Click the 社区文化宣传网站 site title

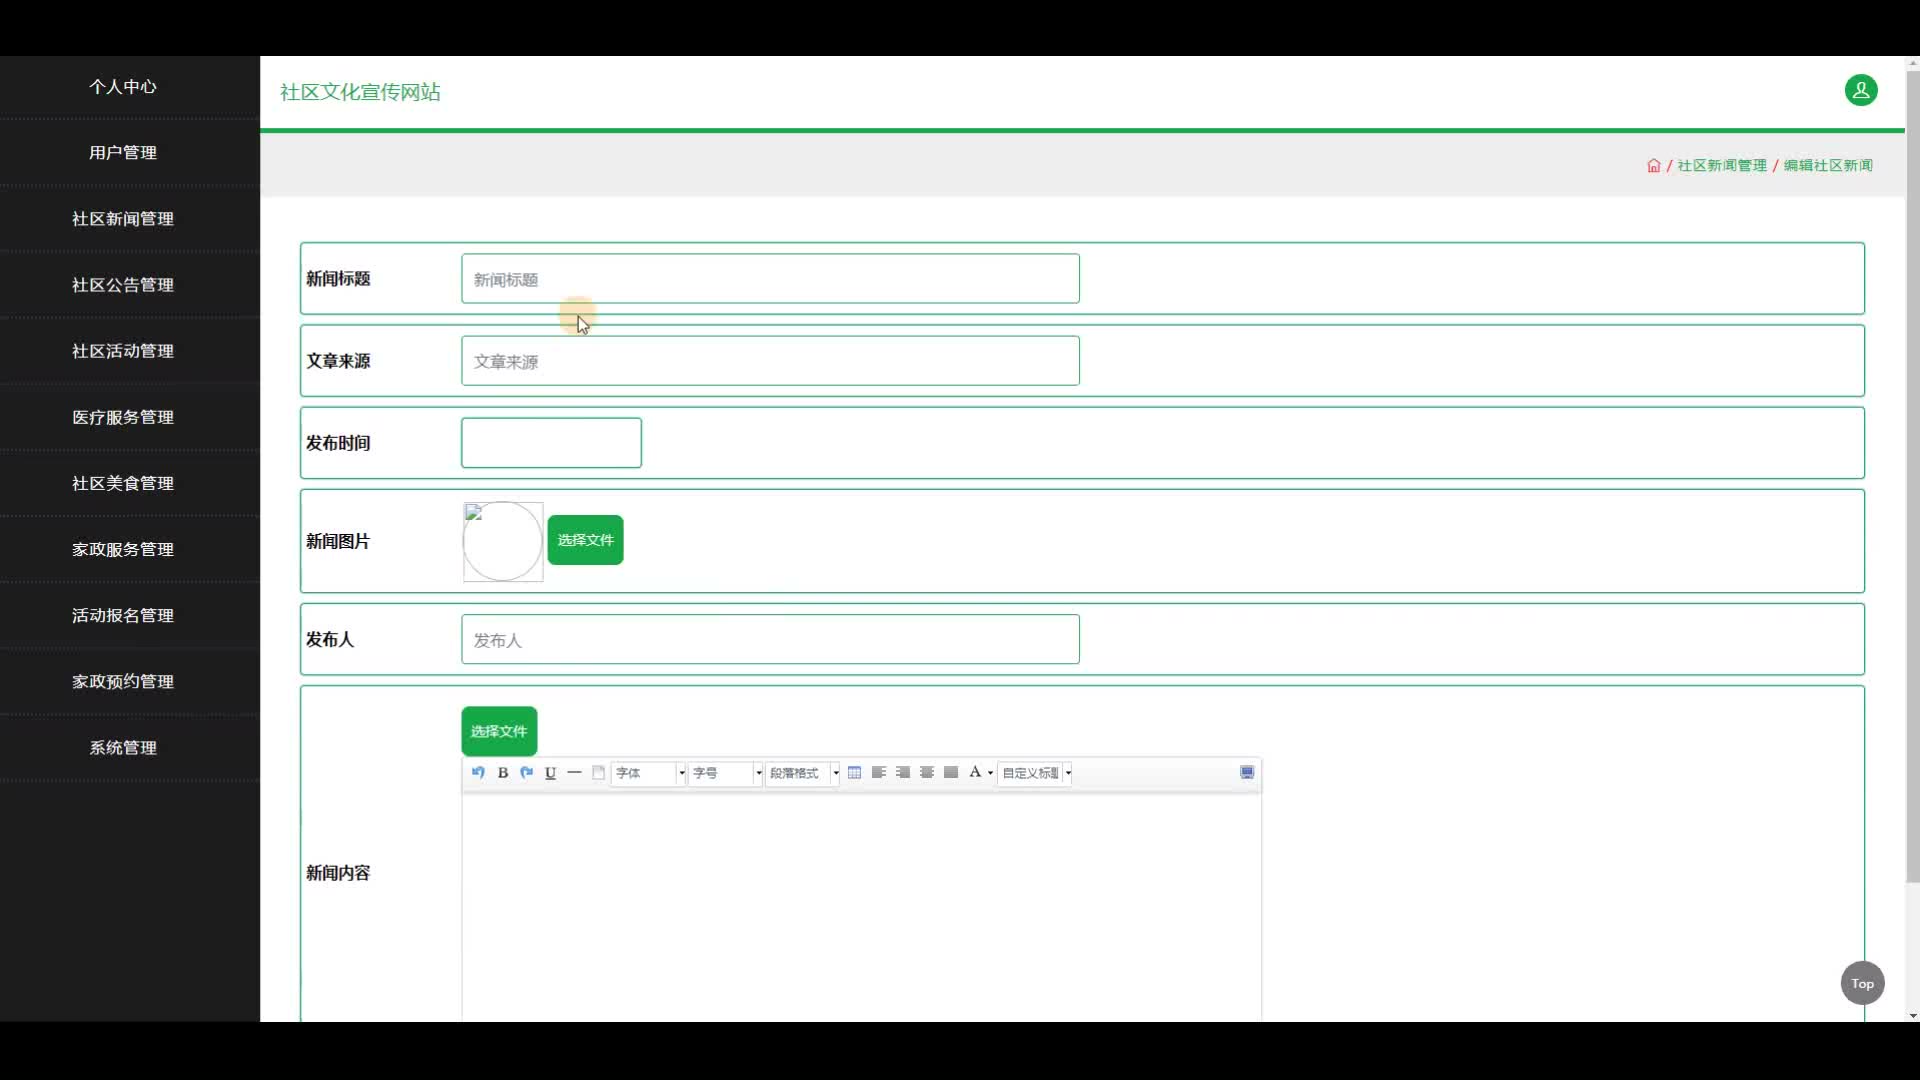pos(360,92)
